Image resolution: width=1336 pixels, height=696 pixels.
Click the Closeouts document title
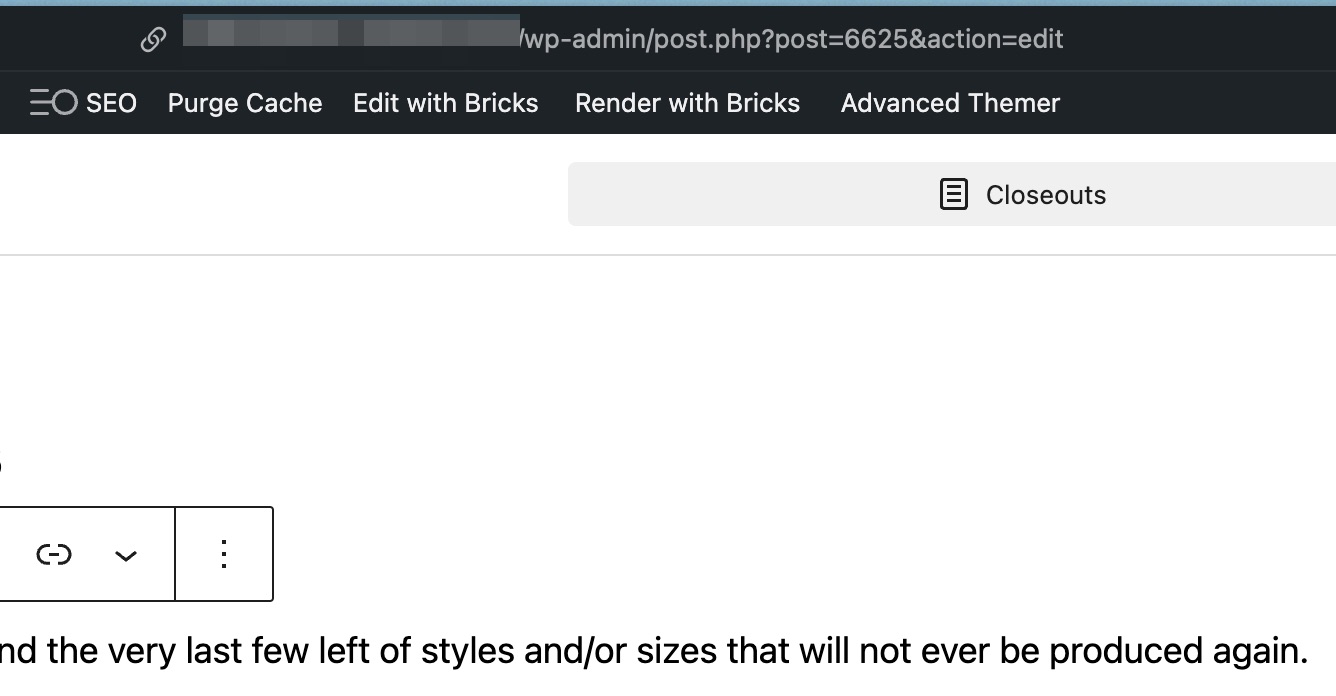(1046, 195)
